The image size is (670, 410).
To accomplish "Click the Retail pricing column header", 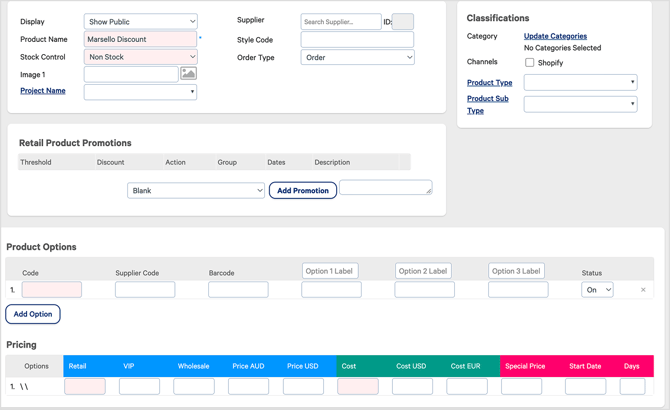I will 77,366.
